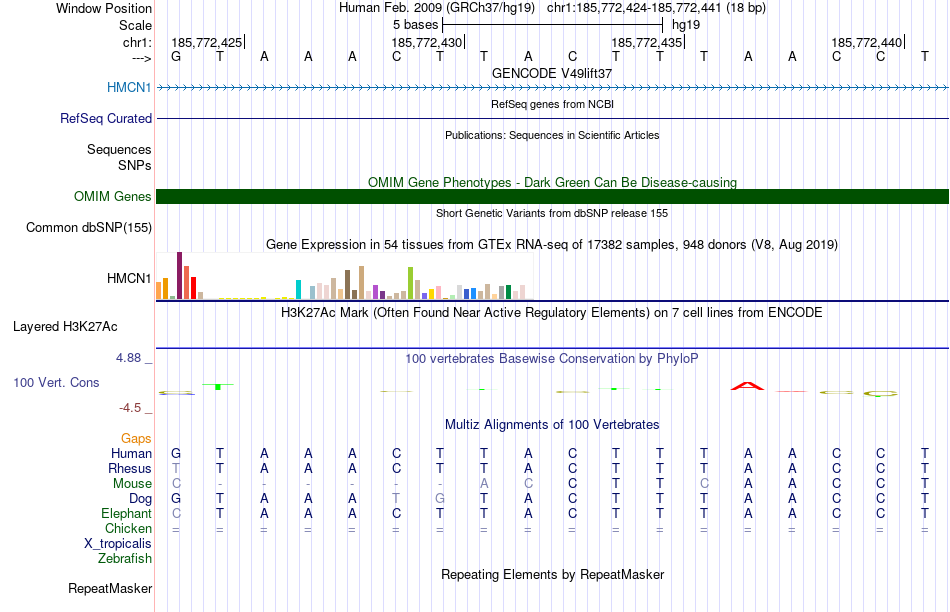Click the HMCN1 gene arrow line
Viewport: 950px width, 612px height.
point(553,88)
